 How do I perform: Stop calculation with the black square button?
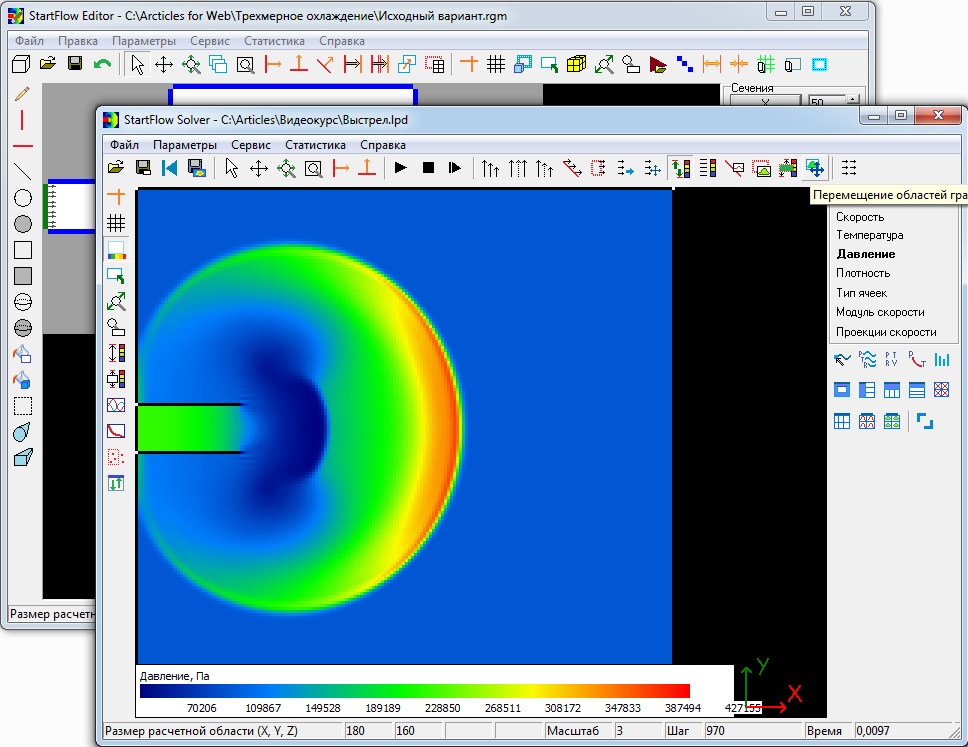428,167
